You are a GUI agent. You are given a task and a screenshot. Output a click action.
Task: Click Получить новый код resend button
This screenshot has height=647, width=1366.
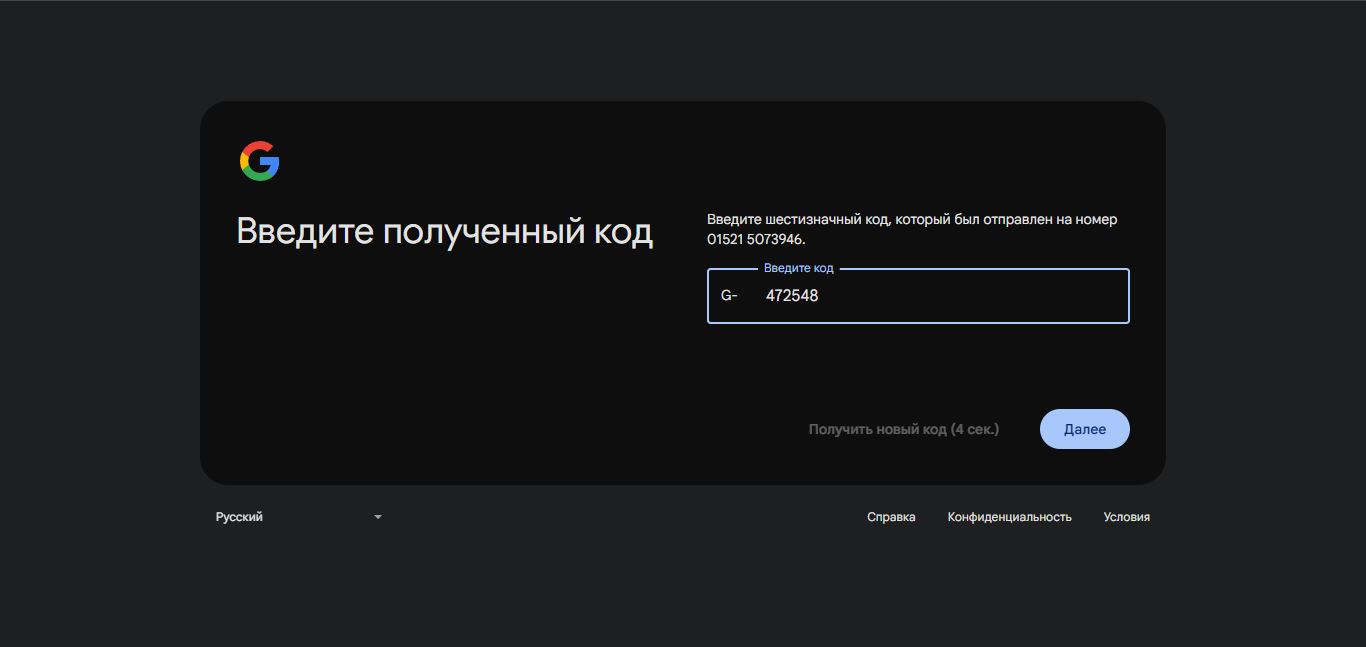903,429
